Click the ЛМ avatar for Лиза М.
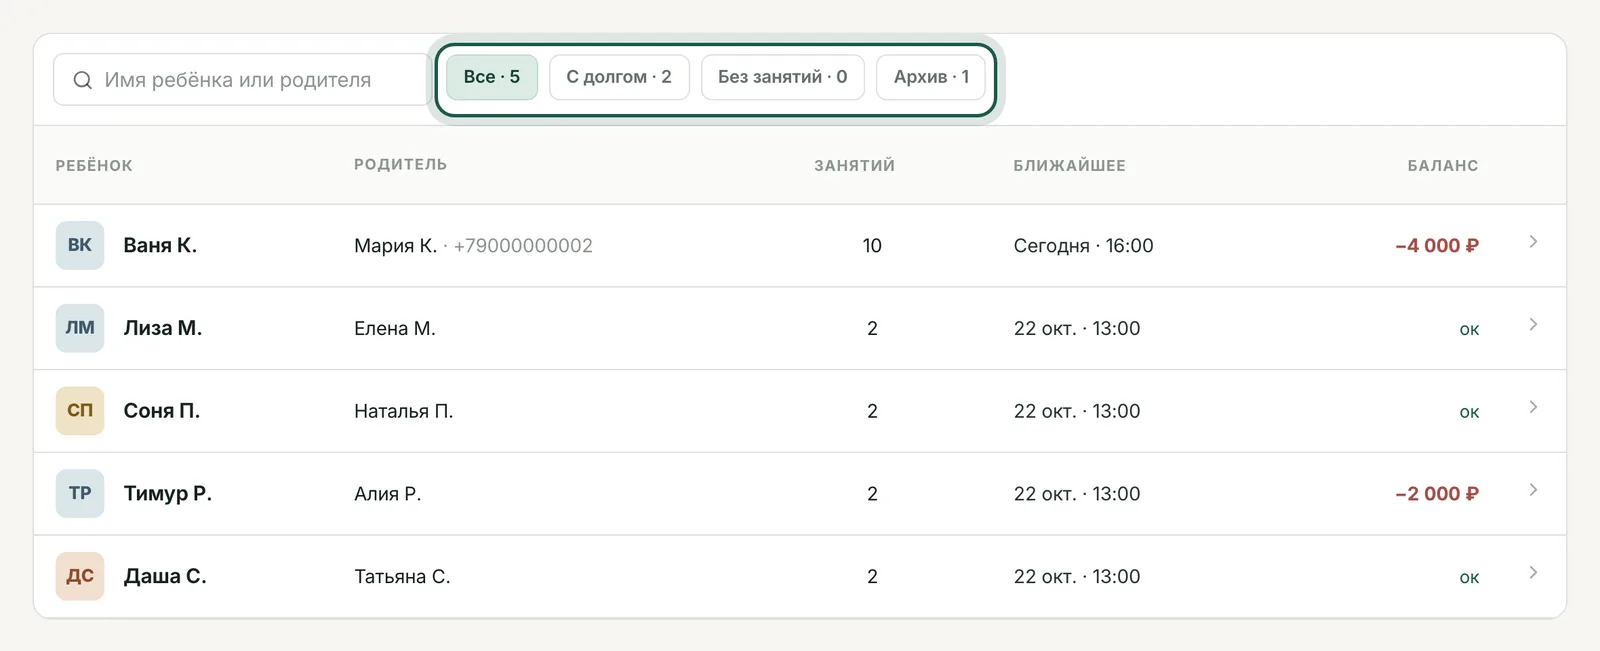The width and height of the screenshot is (1600, 651). (80, 328)
